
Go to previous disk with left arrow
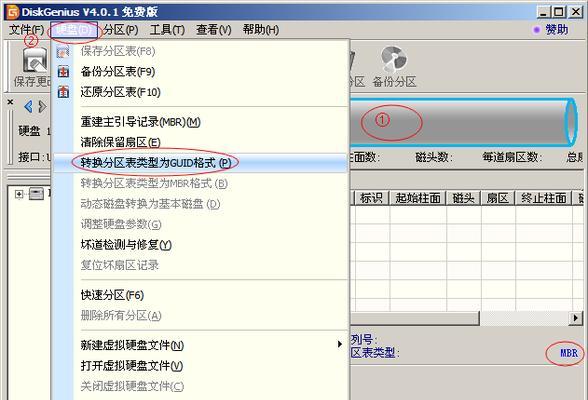[x=28, y=107]
